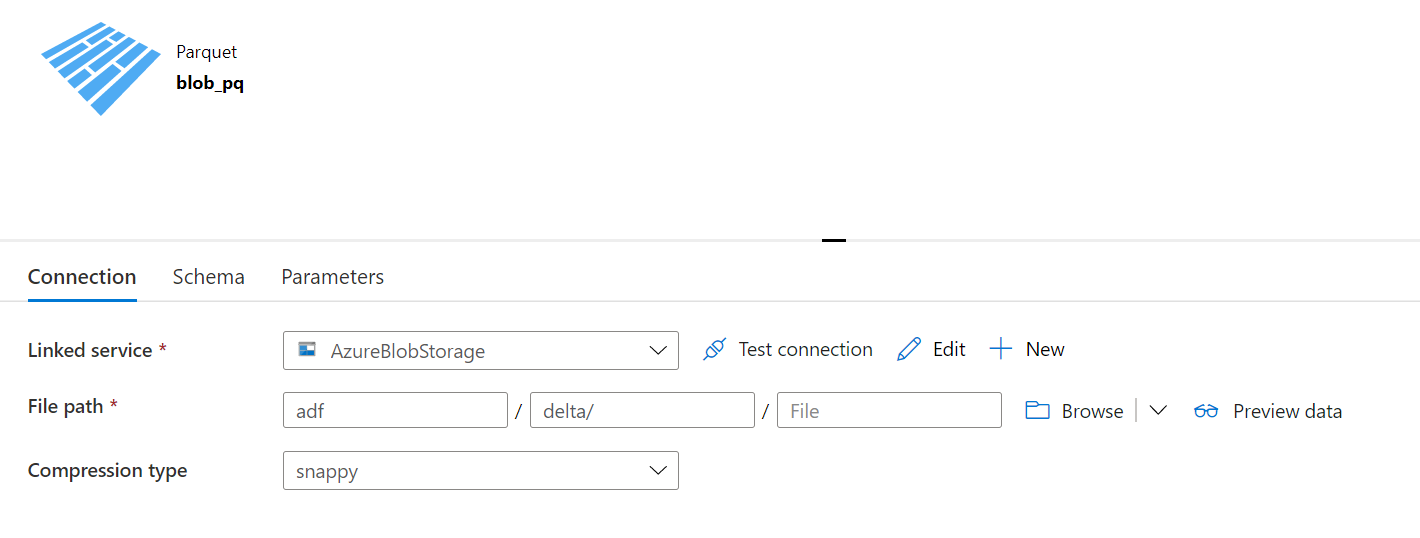Click the Preview data glasses icon
Viewport: 1420px width, 538px height.
[x=1206, y=411]
